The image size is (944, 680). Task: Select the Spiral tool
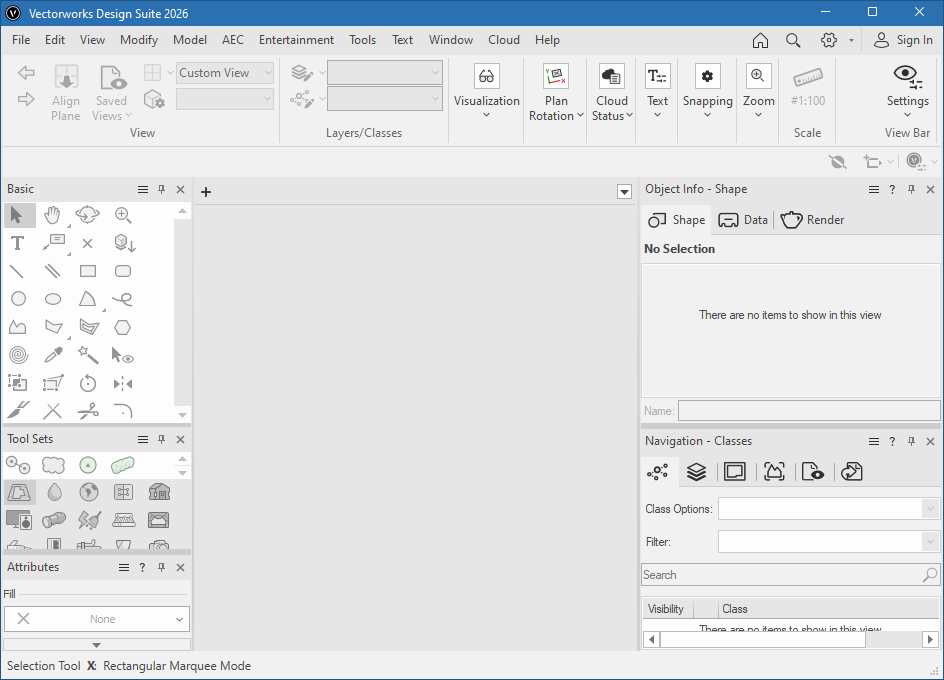pos(18,355)
